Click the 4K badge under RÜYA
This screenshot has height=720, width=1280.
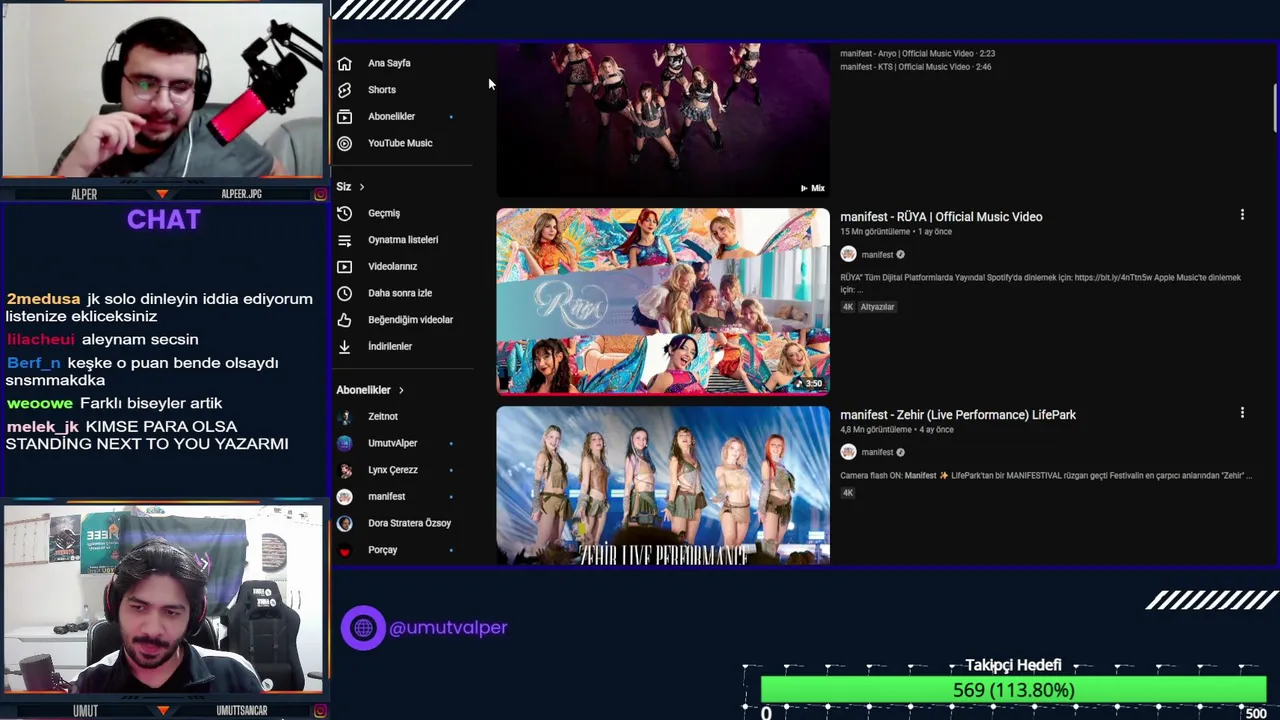point(848,307)
